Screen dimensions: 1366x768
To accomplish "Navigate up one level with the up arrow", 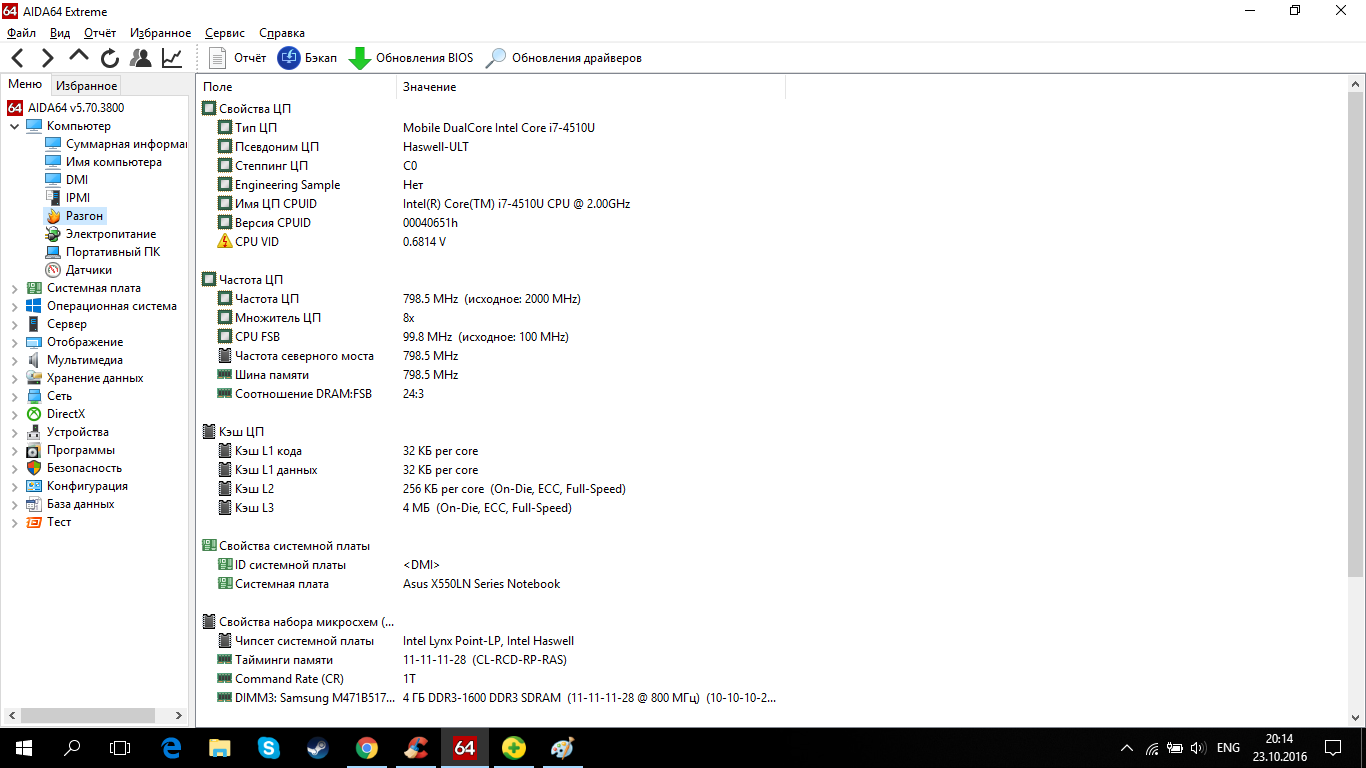I will click(79, 57).
